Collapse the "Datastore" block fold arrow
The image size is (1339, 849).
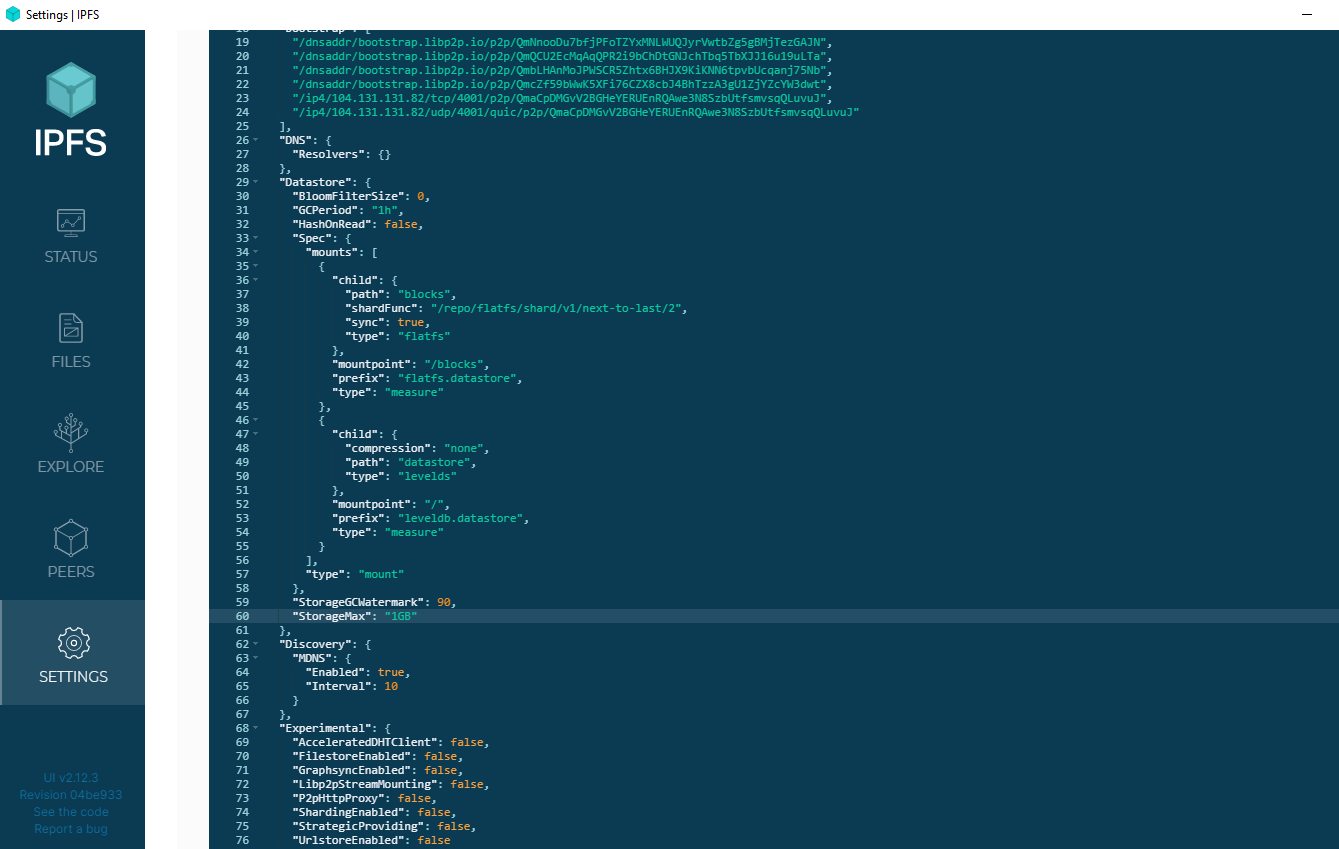click(255, 183)
